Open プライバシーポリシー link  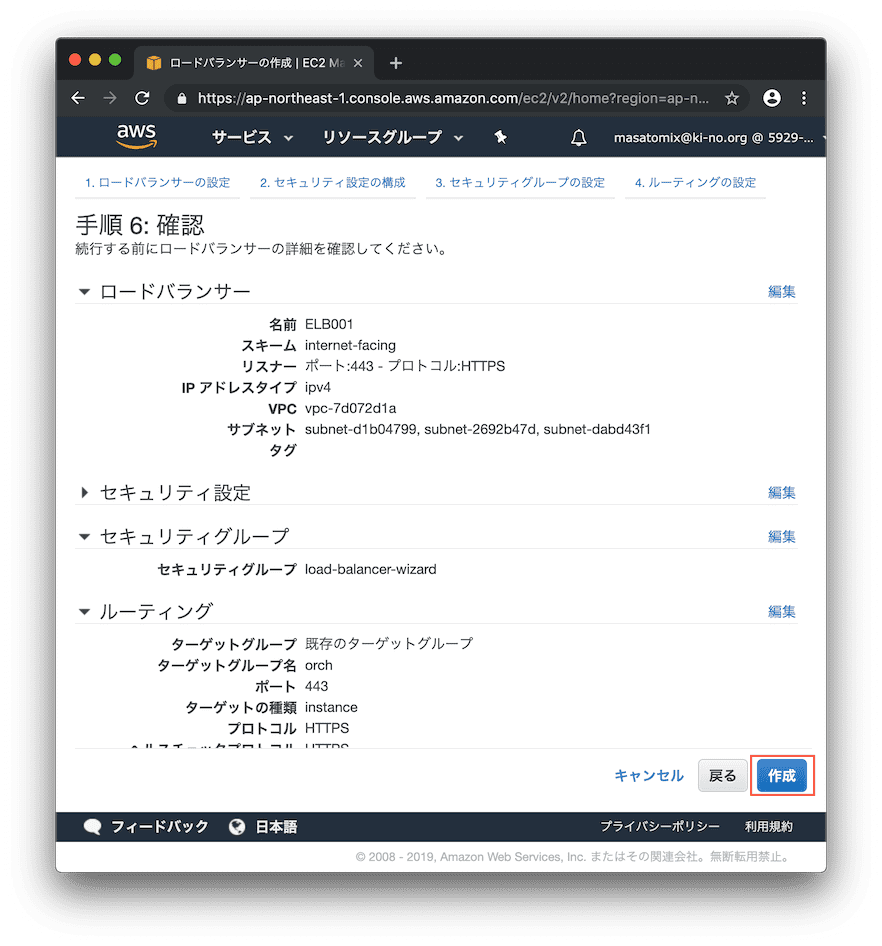(659, 827)
